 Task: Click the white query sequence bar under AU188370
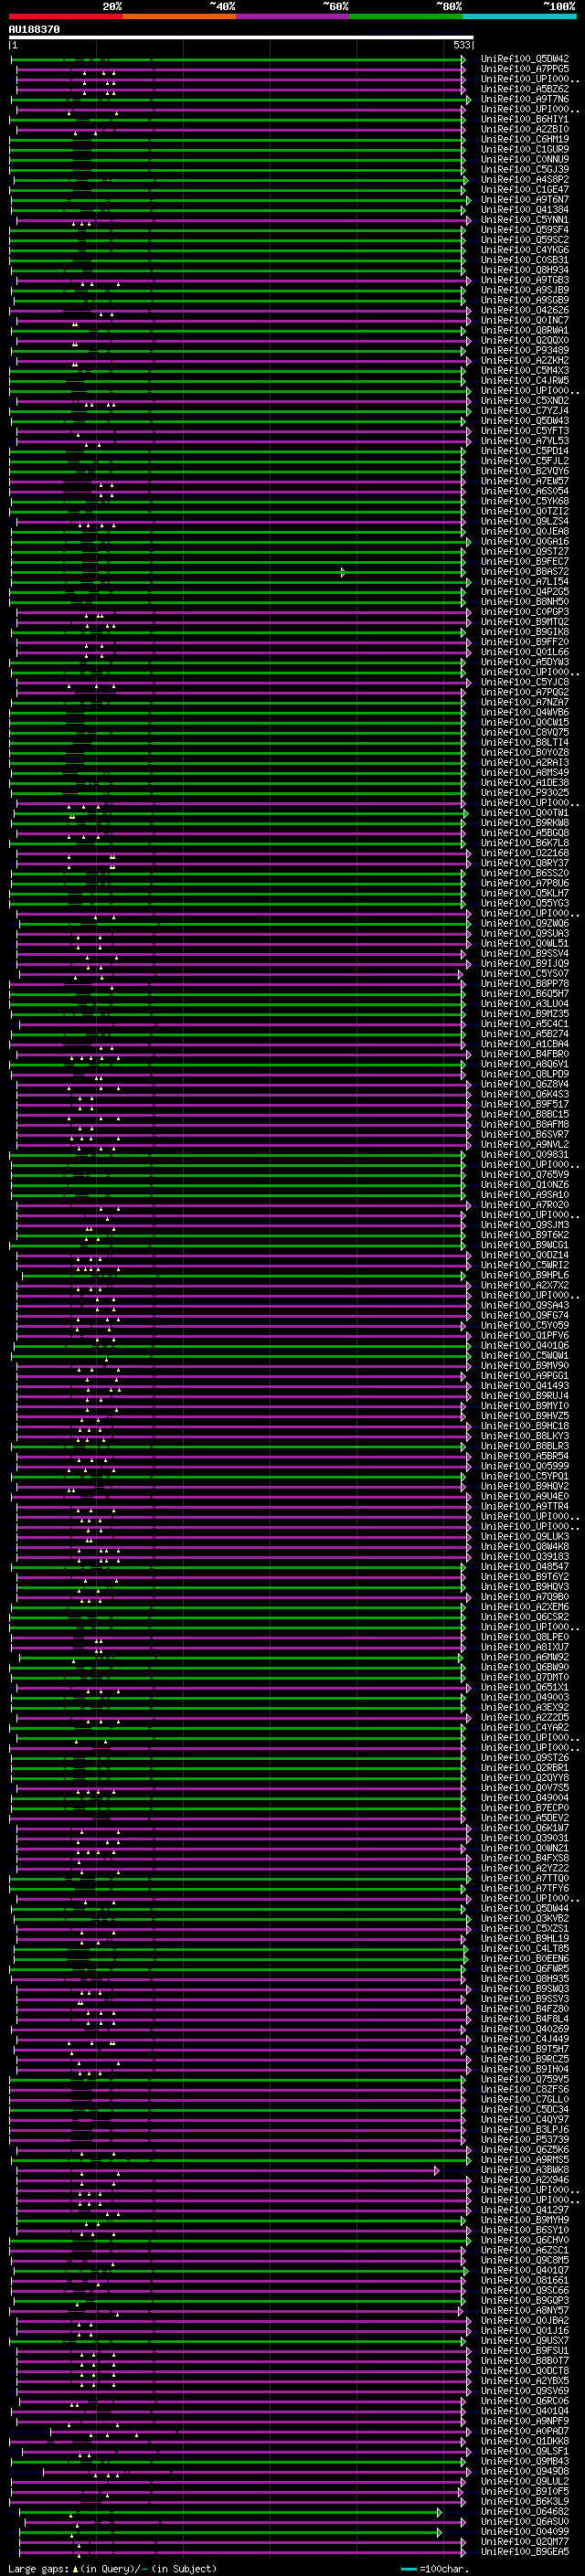[241, 38]
